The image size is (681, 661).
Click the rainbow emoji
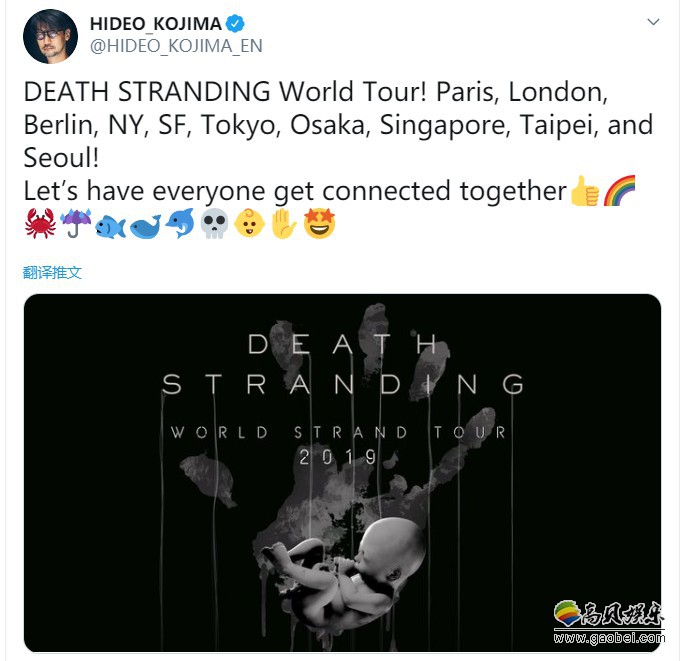[x=620, y=190]
